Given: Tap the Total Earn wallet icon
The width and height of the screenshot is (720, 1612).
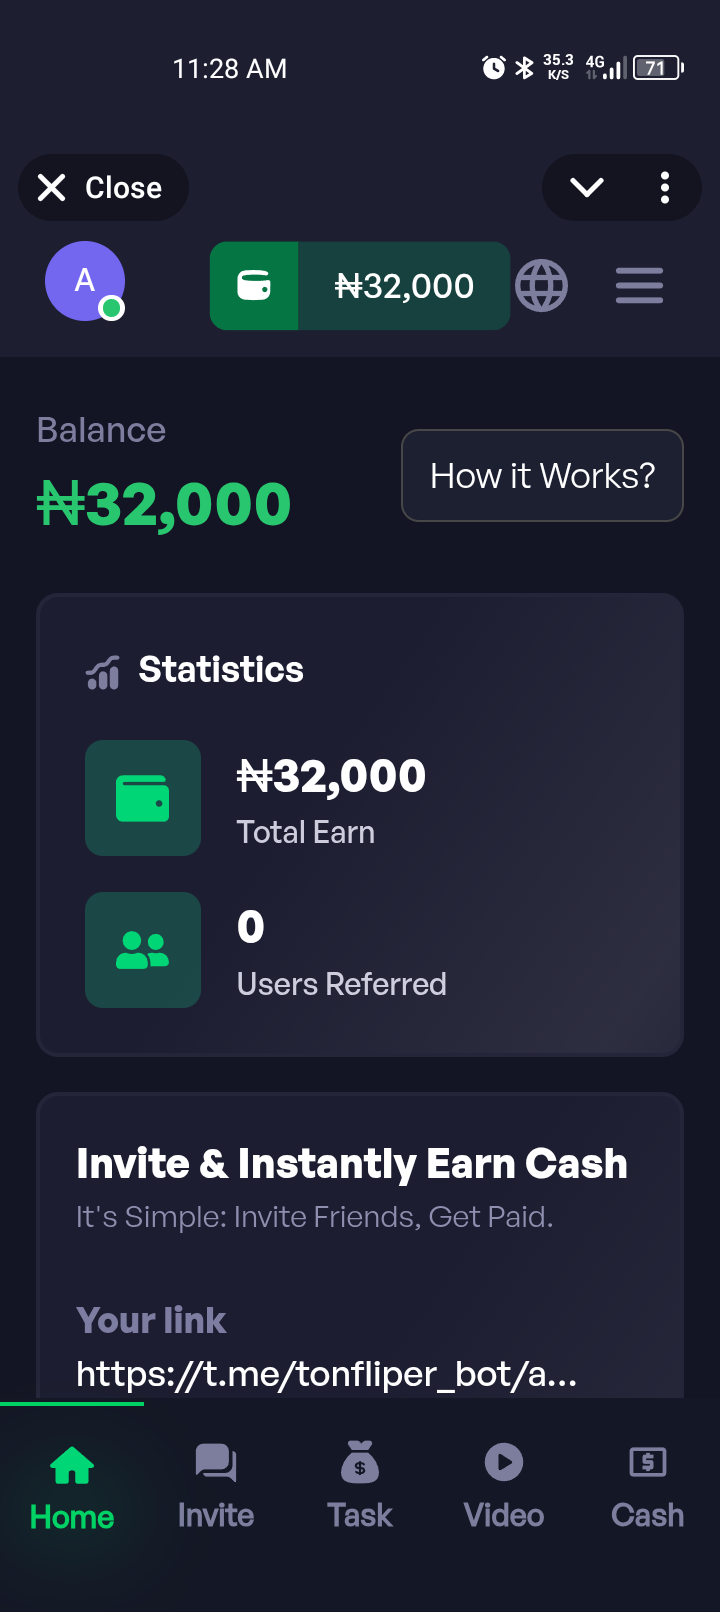Looking at the screenshot, I should tap(143, 798).
